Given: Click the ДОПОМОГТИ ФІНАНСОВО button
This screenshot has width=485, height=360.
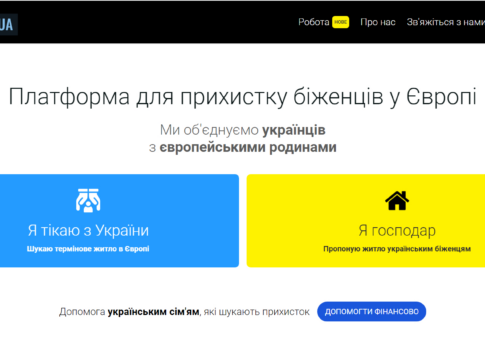Looking at the screenshot, I should 371,312.
